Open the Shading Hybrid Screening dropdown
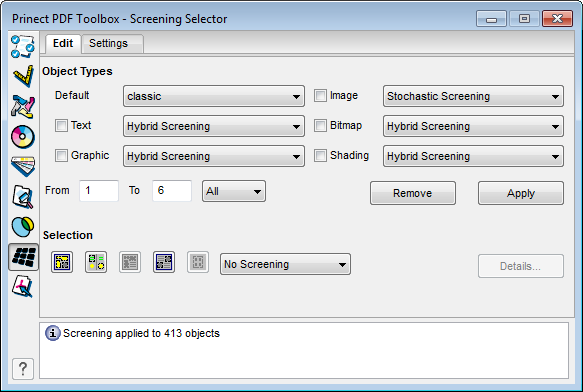 pos(473,156)
